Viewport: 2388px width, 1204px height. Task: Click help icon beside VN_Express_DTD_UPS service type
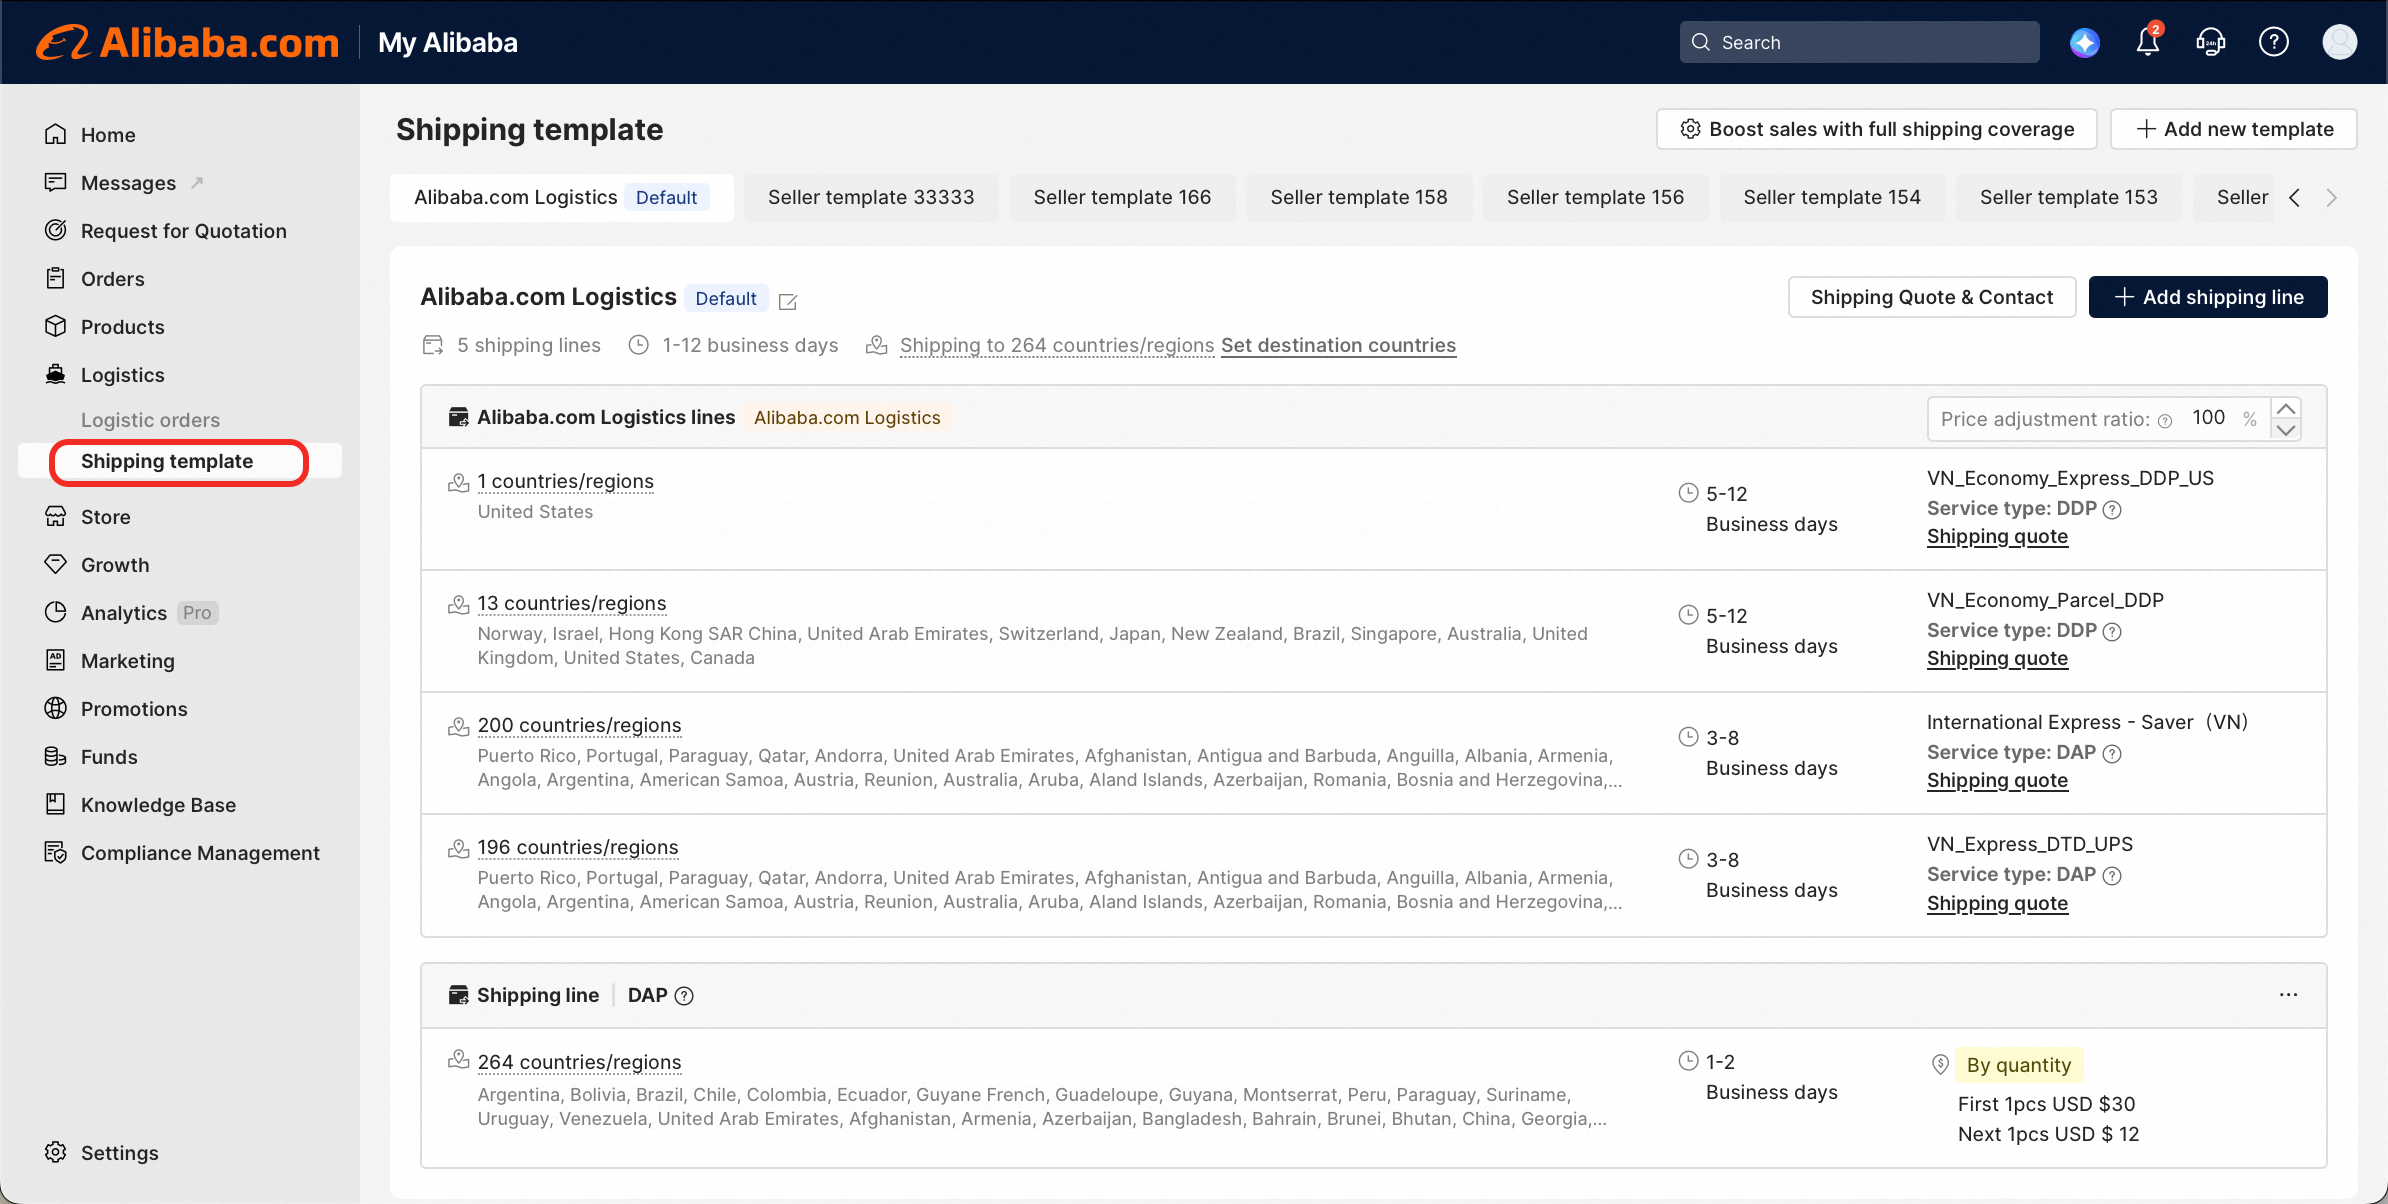(x=2112, y=876)
